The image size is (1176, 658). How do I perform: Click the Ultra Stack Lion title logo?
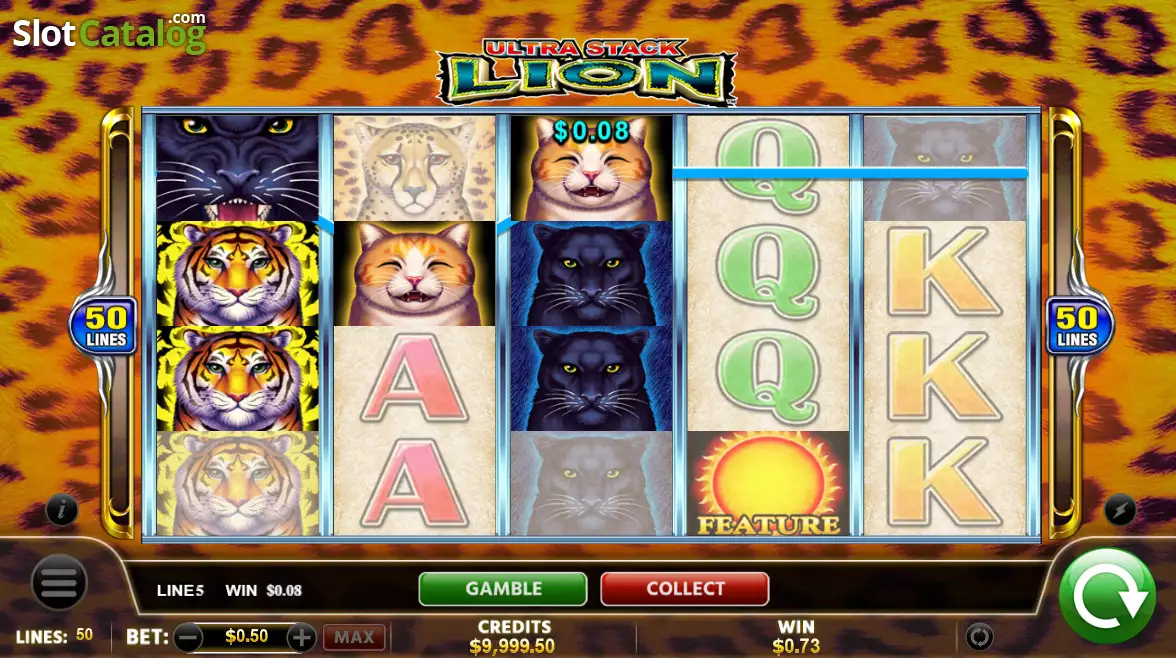pyautogui.click(x=586, y=72)
